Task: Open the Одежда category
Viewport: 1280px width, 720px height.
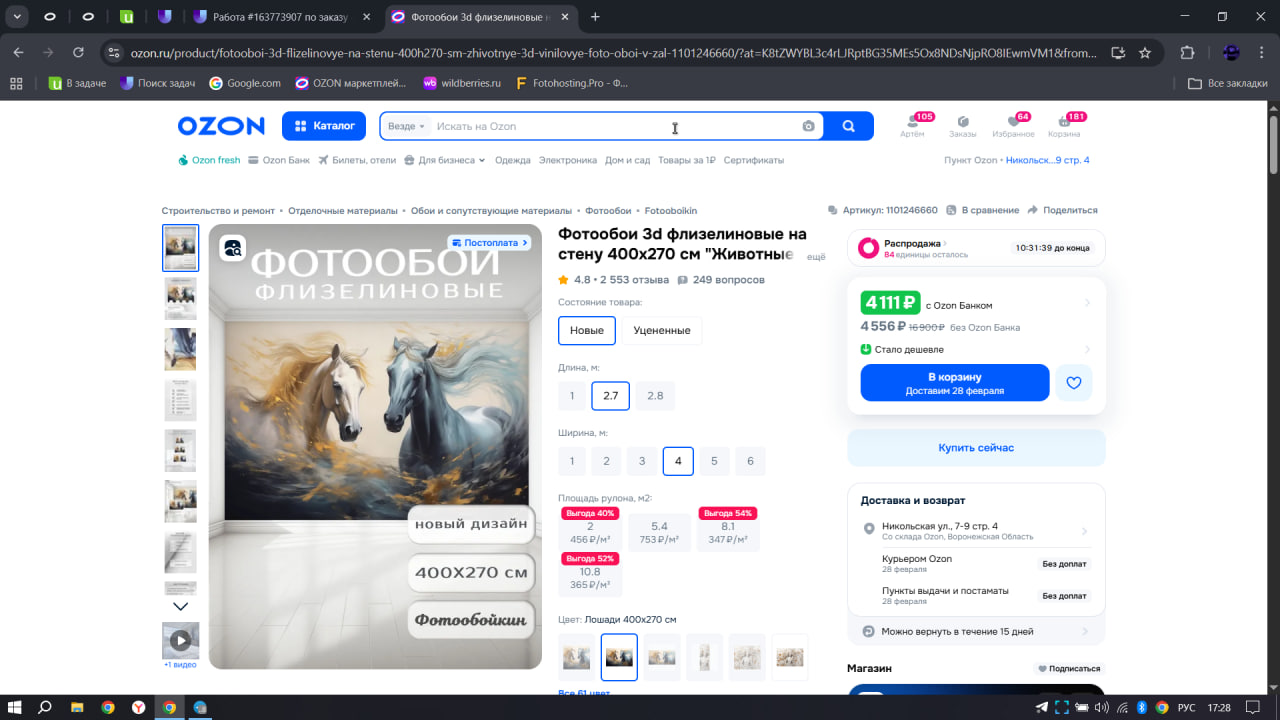Action: click(513, 160)
